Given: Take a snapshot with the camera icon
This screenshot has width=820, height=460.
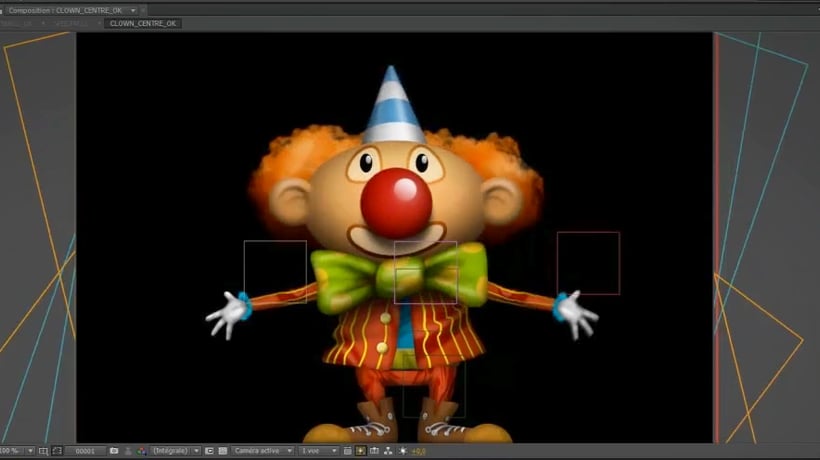Looking at the screenshot, I should pos(113,450).
